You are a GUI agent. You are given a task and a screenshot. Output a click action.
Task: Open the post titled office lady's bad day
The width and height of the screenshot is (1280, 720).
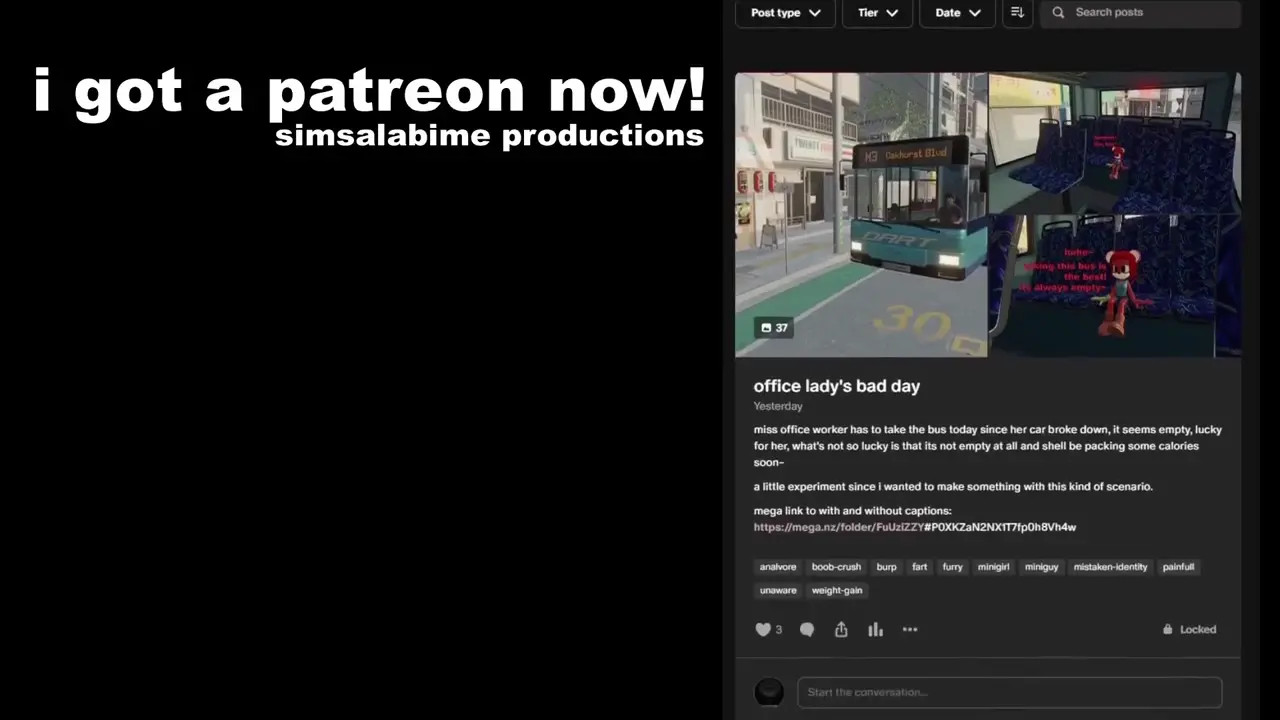pyautogui.click(x=837, y=386)
